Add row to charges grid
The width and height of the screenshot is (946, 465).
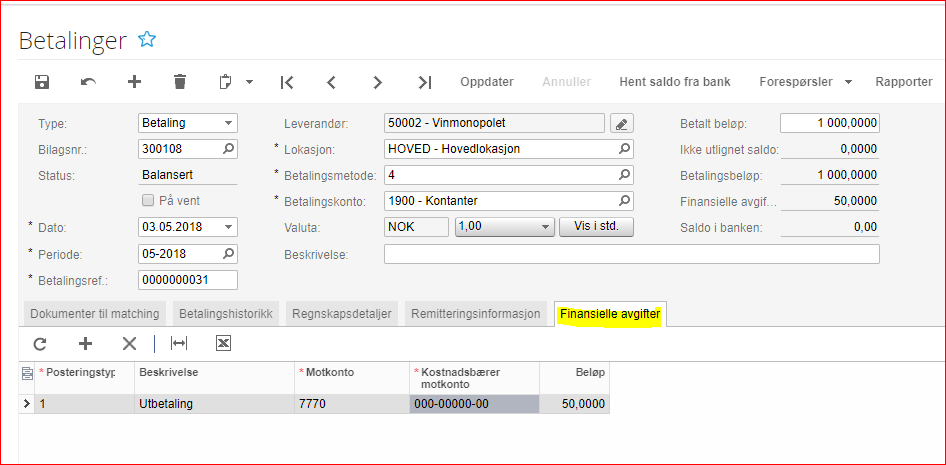point(86,344)
